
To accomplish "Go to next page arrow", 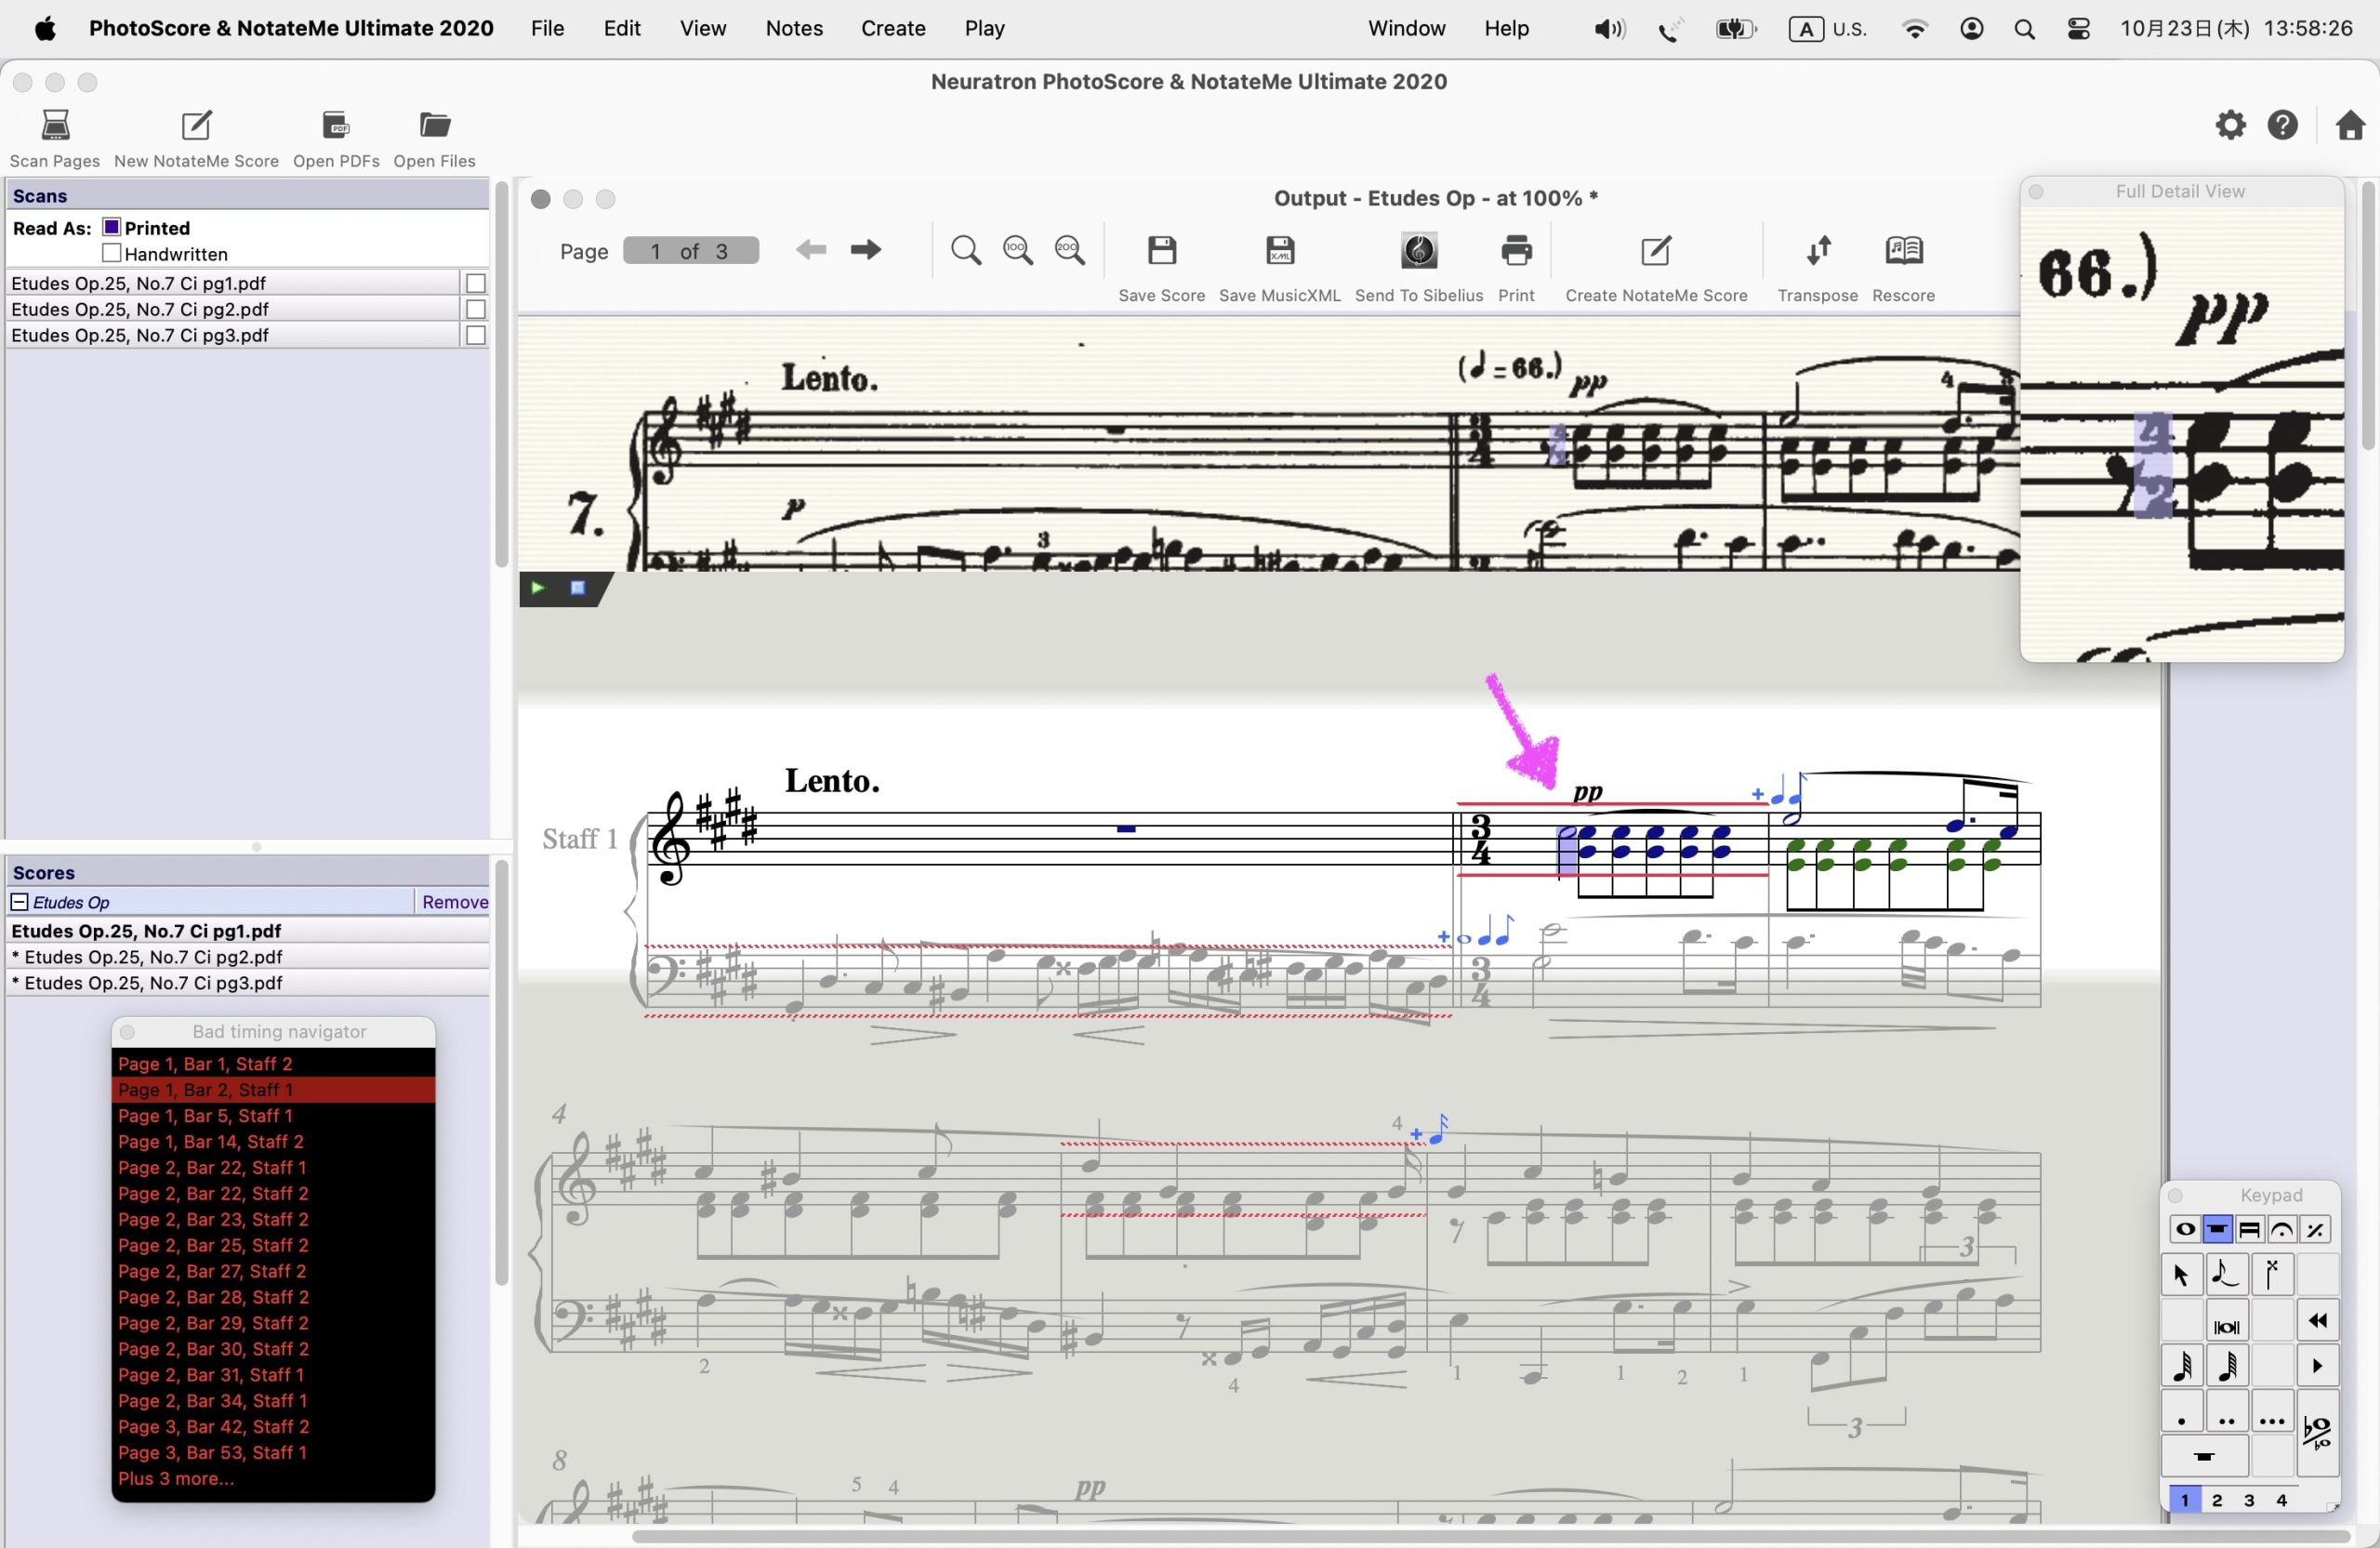I will coord(865,250).
